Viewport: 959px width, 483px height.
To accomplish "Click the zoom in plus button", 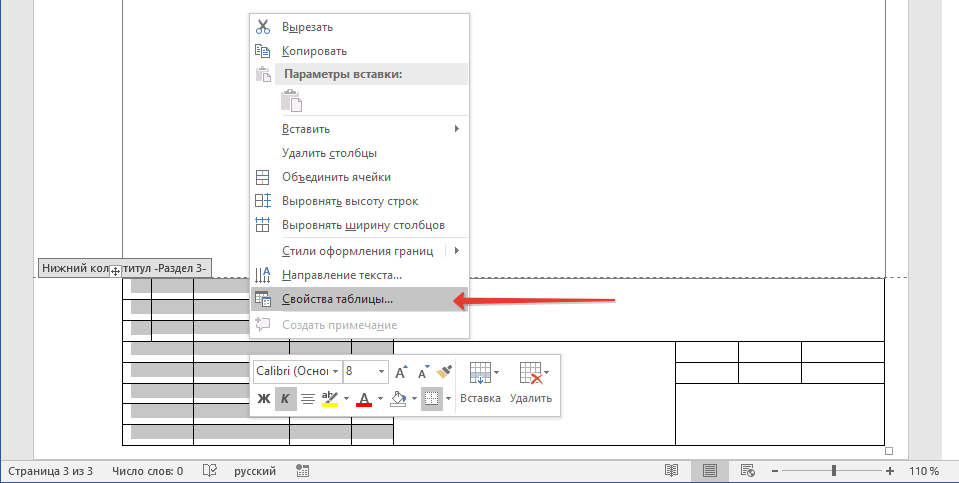I will 890,471.
